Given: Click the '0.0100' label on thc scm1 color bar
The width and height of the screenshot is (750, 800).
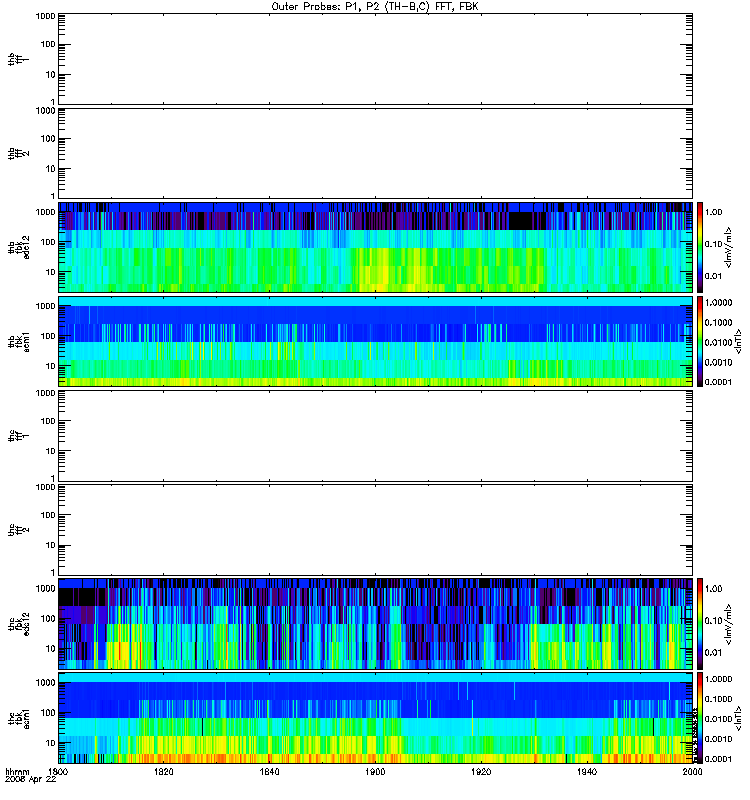Looking at the screenshot, I should click(x=718, y=719).
